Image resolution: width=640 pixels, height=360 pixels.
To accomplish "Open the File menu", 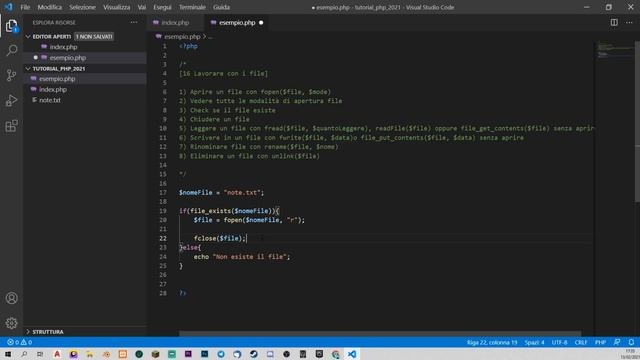I will (x=25, y=7).
